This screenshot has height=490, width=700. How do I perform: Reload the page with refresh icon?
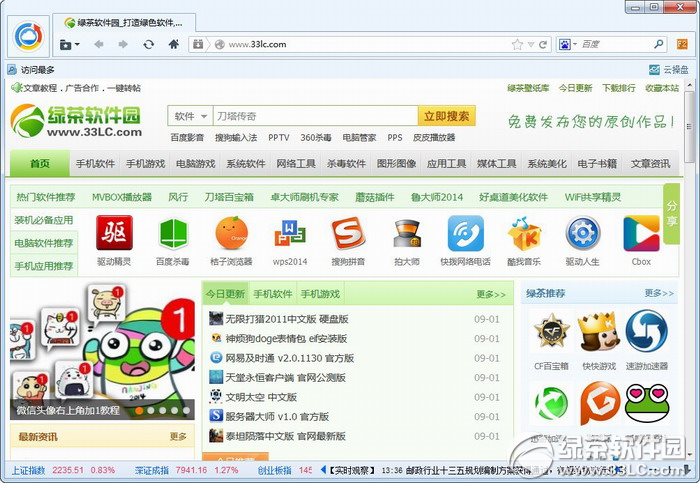click(149, 44)
